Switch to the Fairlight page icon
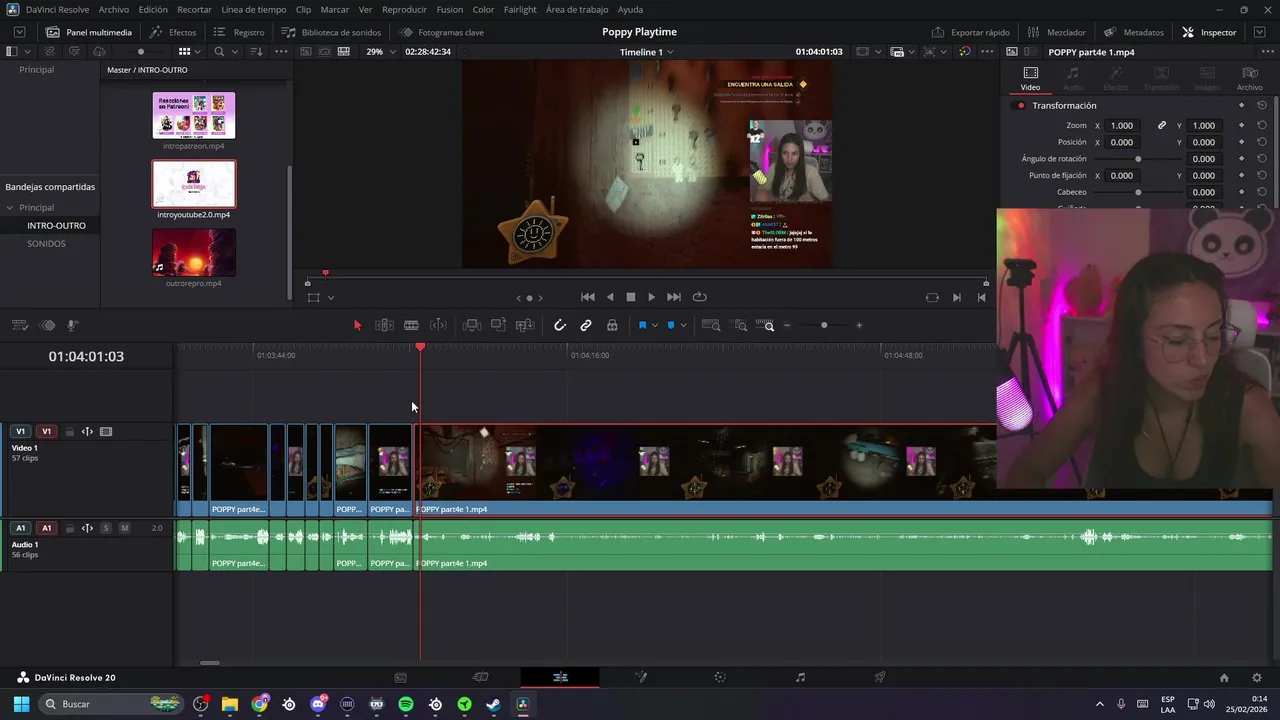1280x720 pixels. tap(800, 677)
